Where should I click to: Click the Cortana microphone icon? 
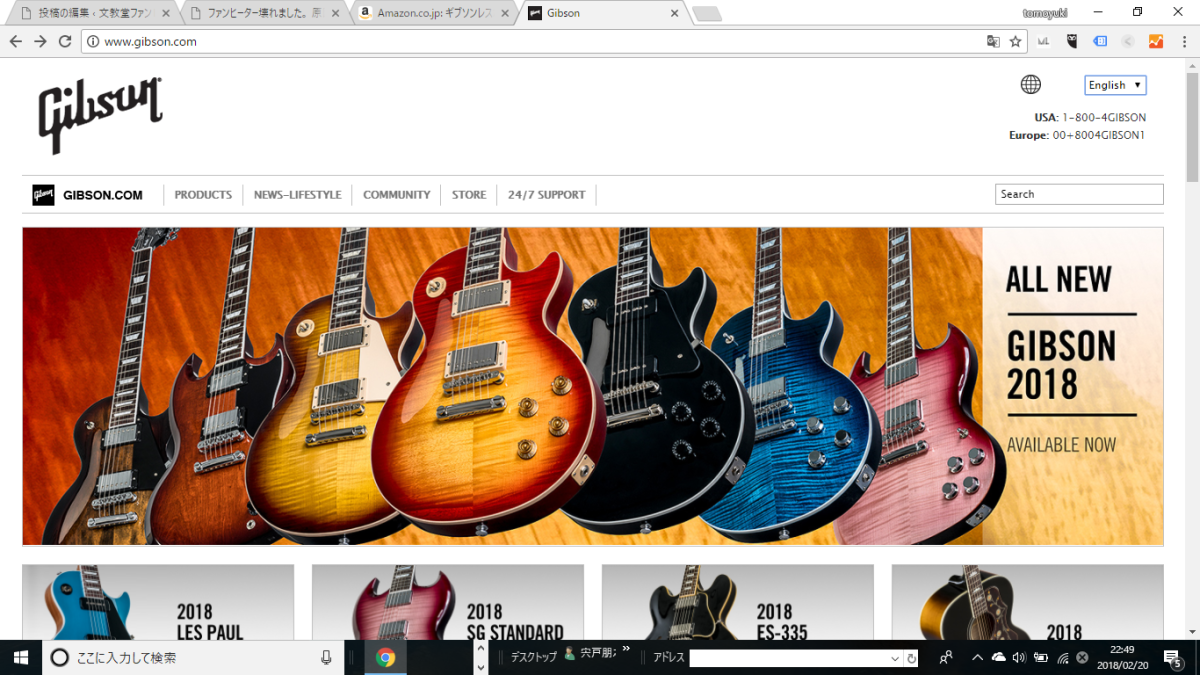326,657
